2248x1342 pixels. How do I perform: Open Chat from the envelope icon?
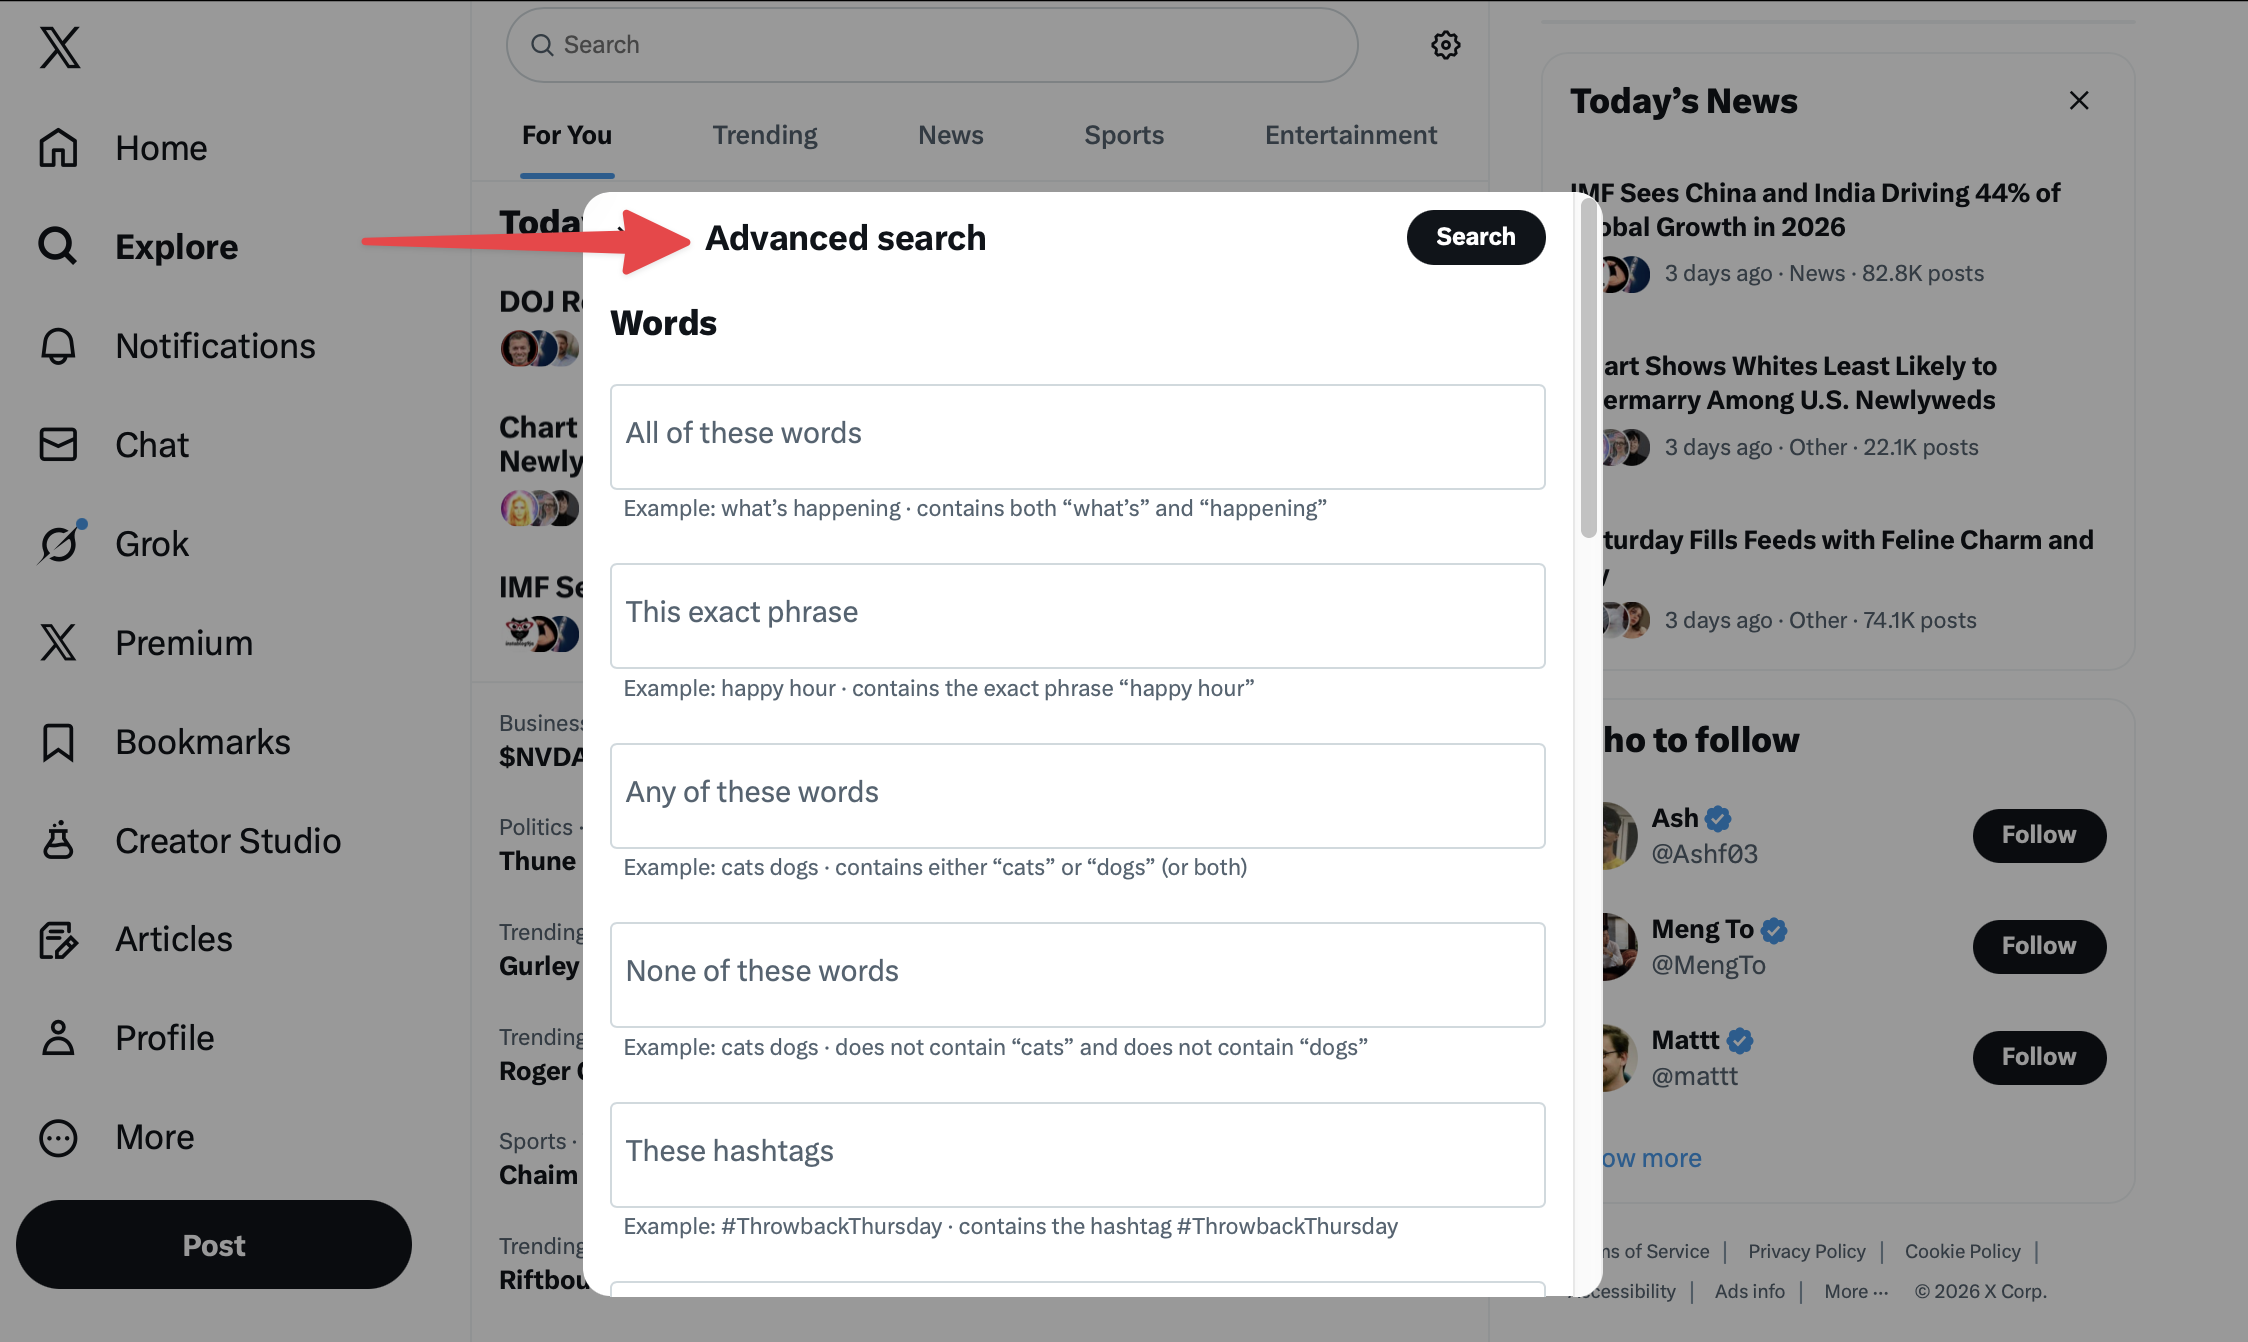click(x=57, y=444)
